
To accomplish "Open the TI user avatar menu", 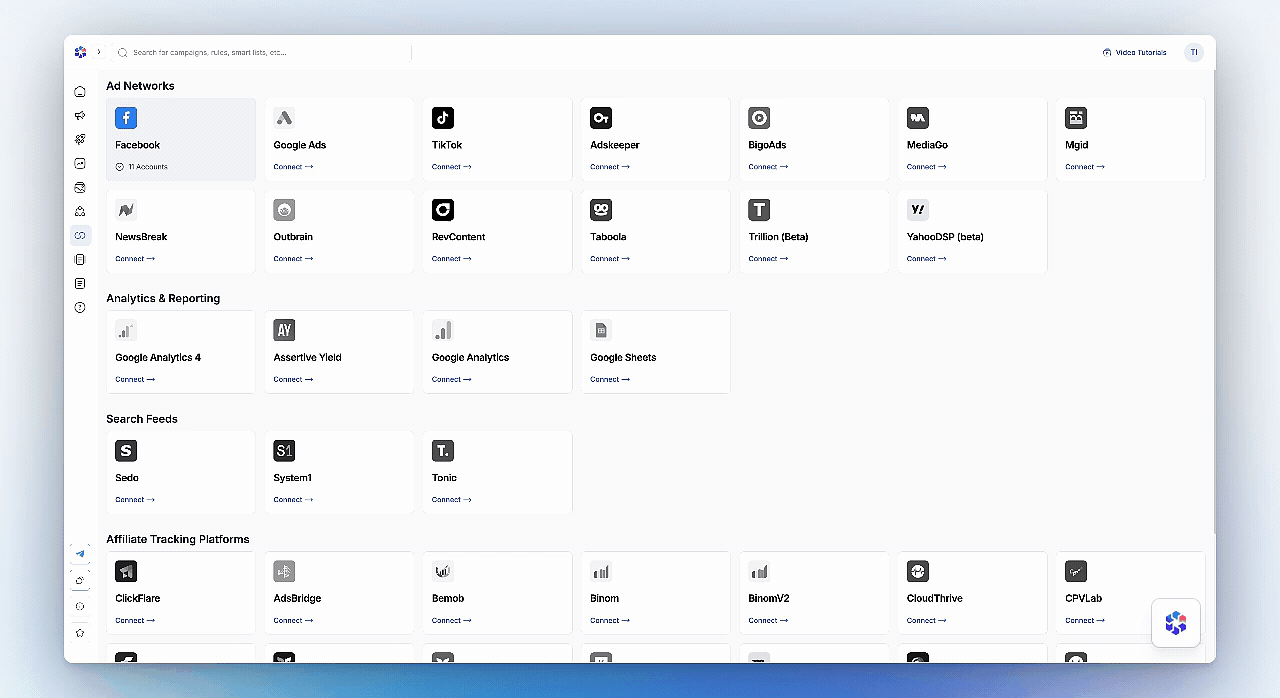I will (x=1194, y=52).
